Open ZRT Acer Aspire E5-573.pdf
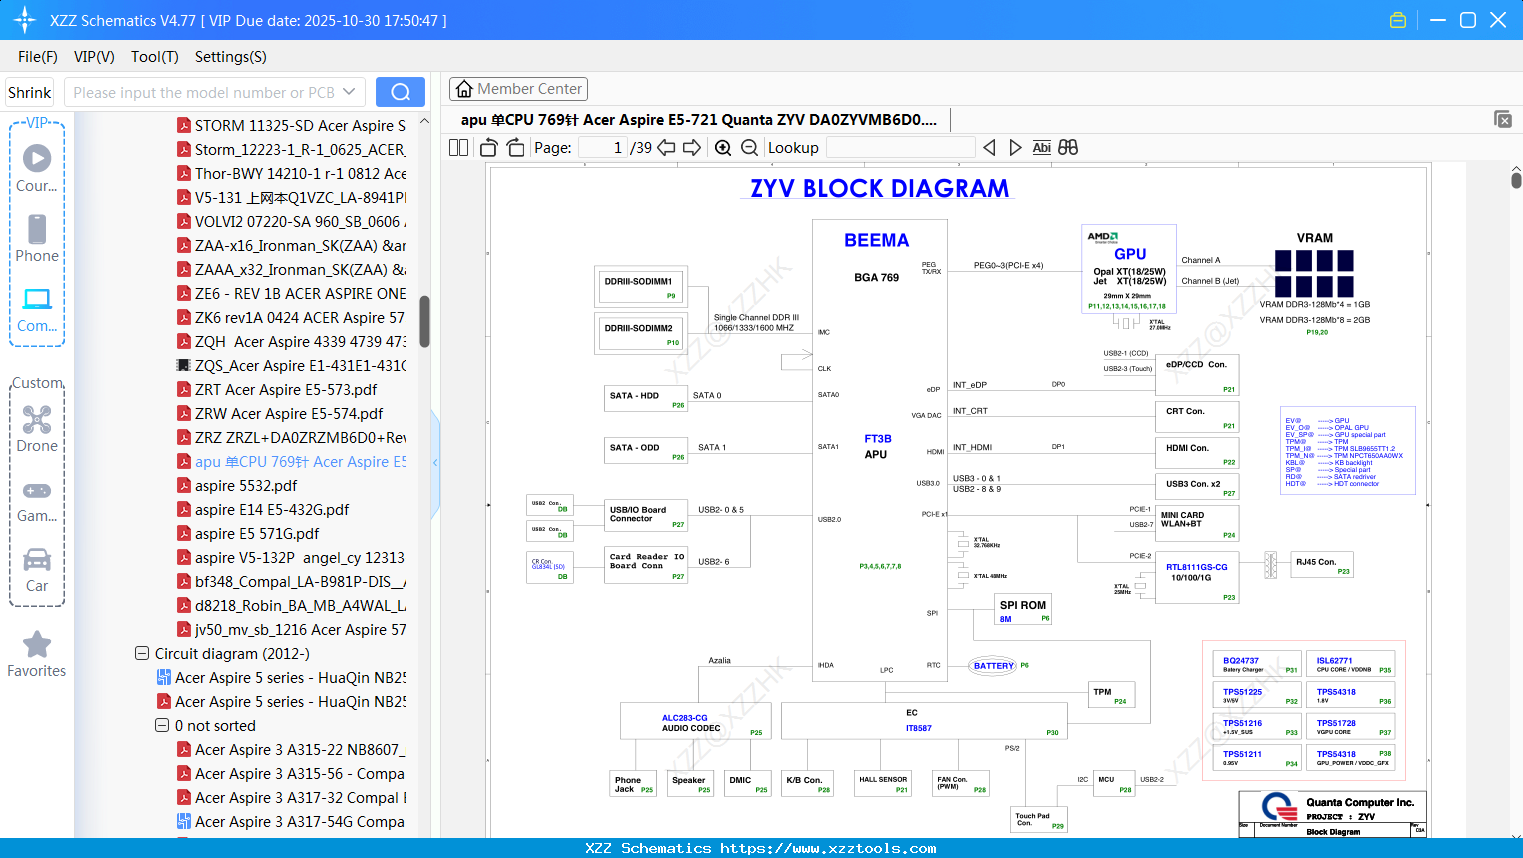Image resolution: width=1523 pixels, height=858 pixels. tap(277, 390)
